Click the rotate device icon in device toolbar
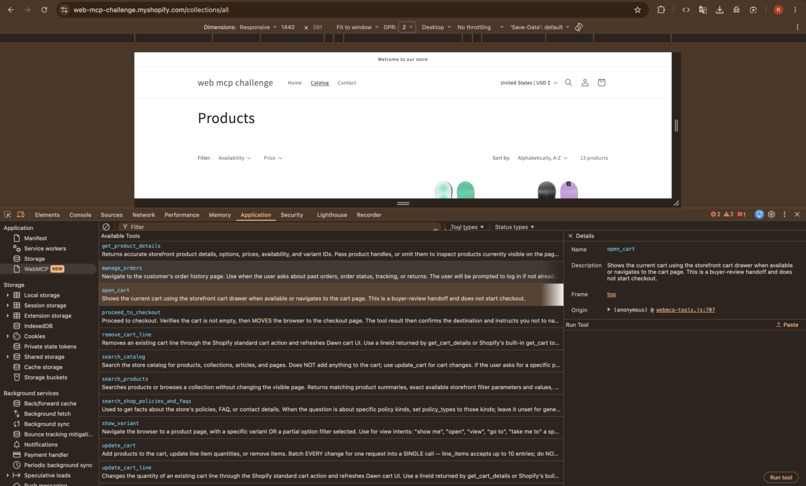 point(579,27)
